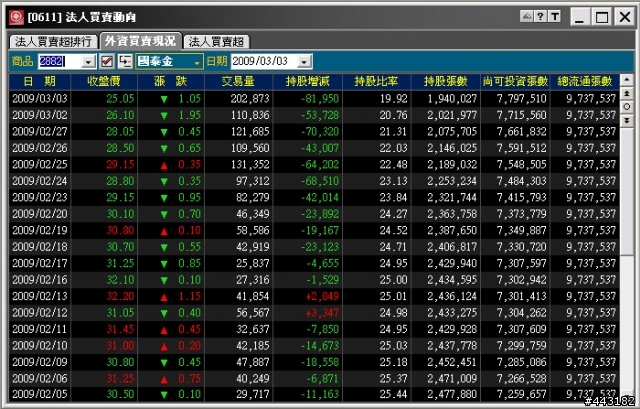Open the 法人買賣超 tab

[x=216, y=42]
